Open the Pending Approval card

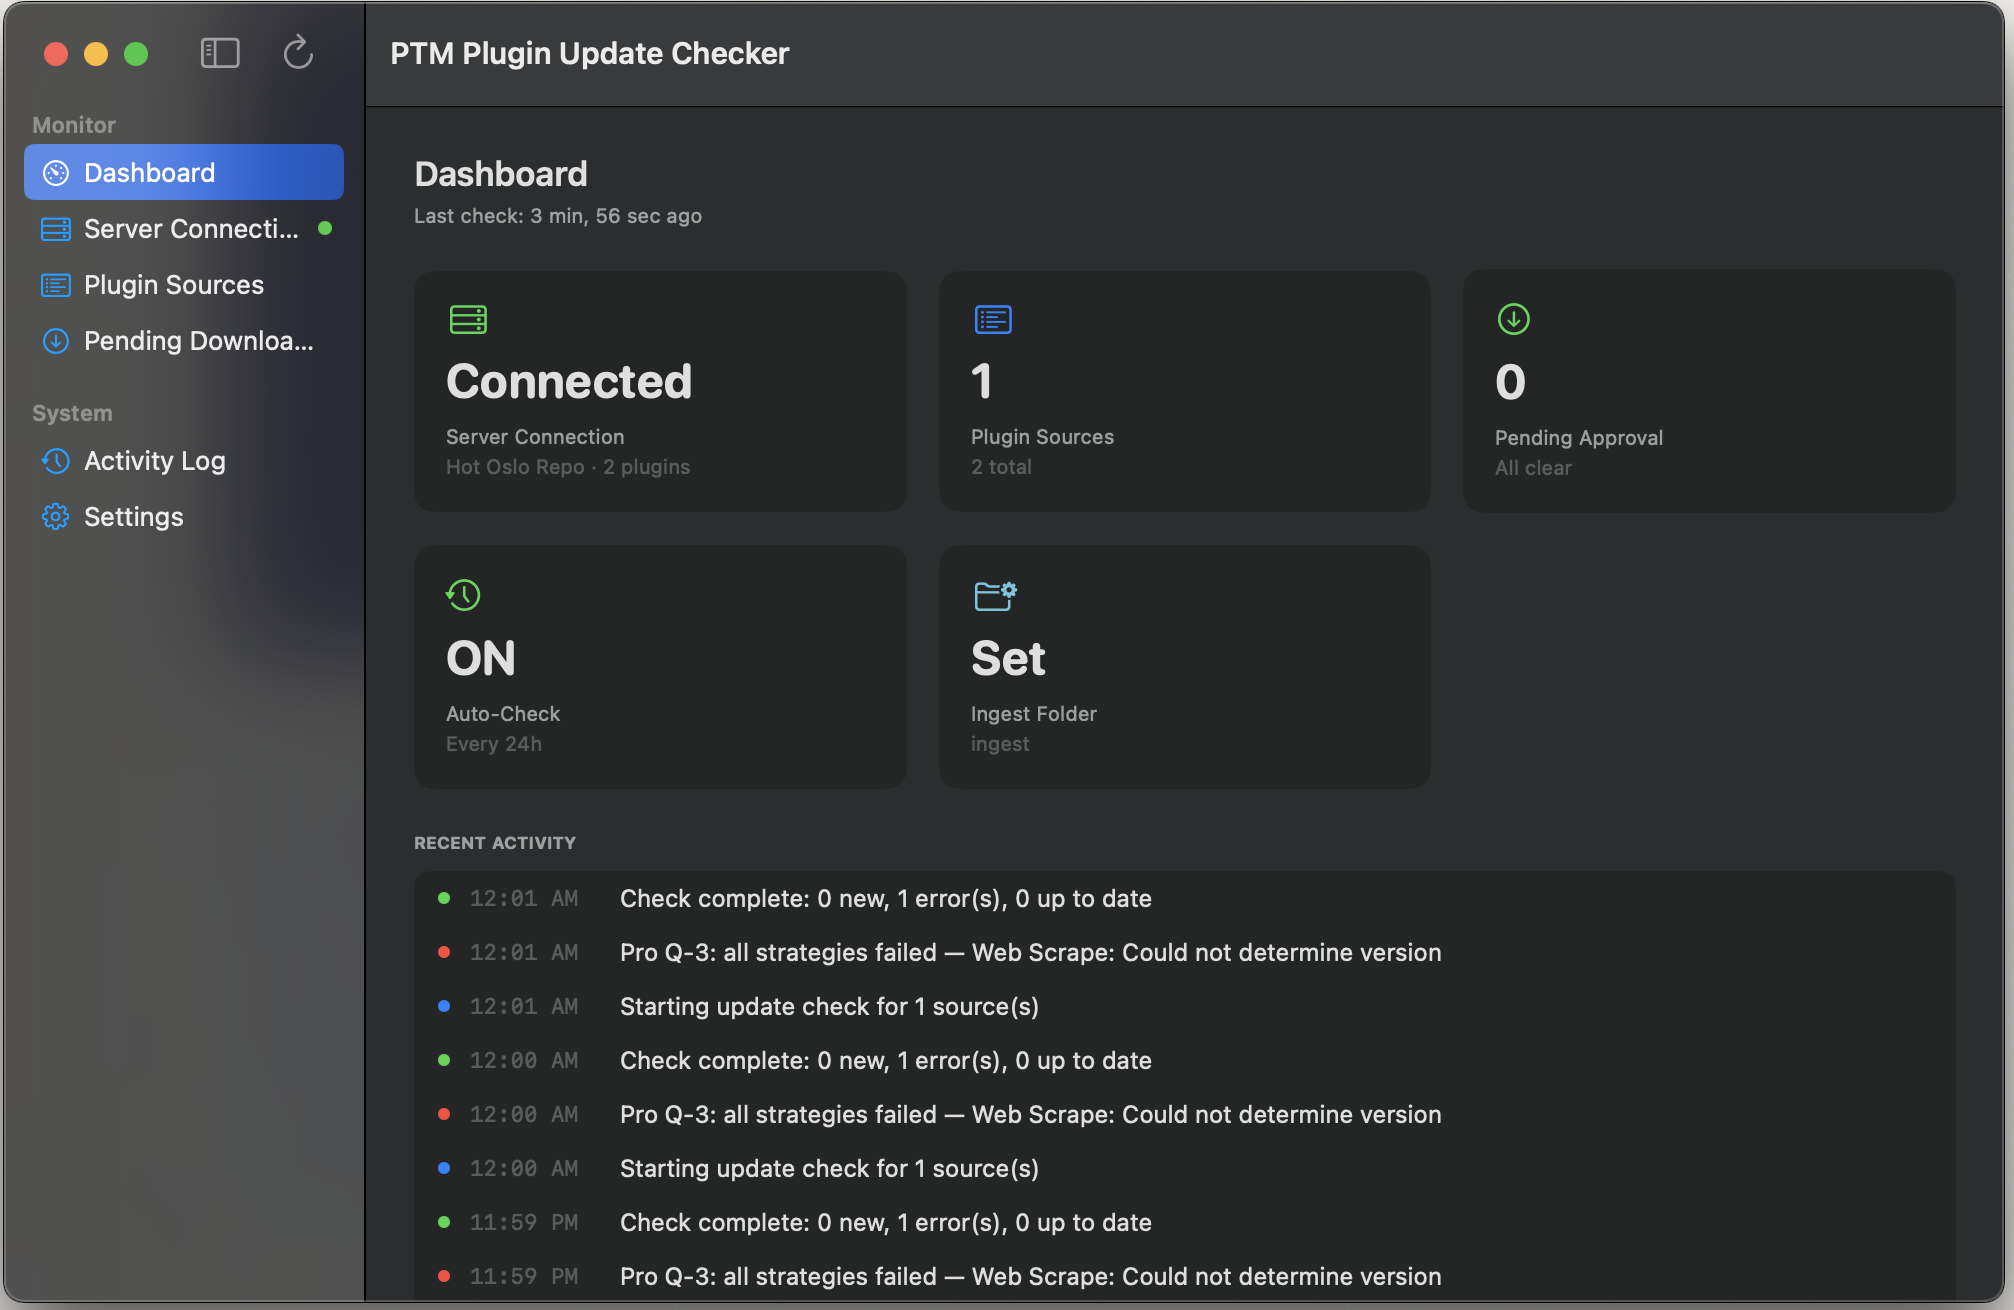point(1709,391)
